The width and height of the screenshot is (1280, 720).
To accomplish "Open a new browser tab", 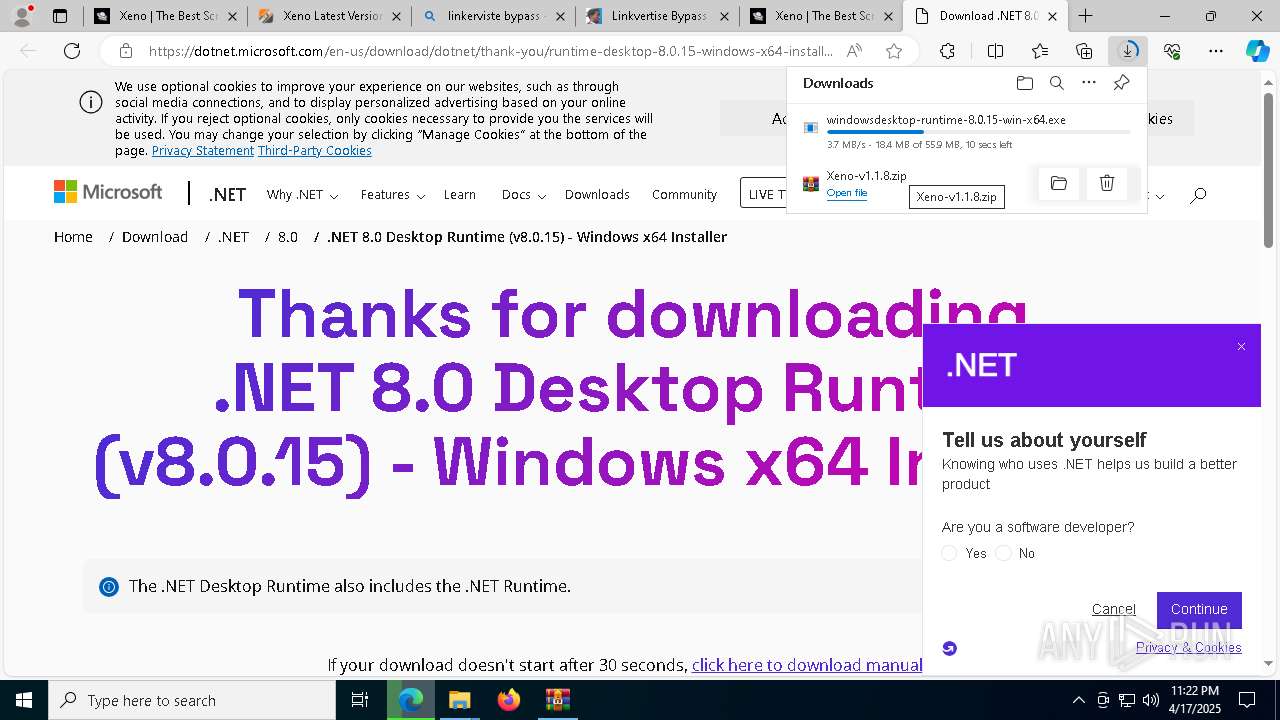I will 1085,16.
